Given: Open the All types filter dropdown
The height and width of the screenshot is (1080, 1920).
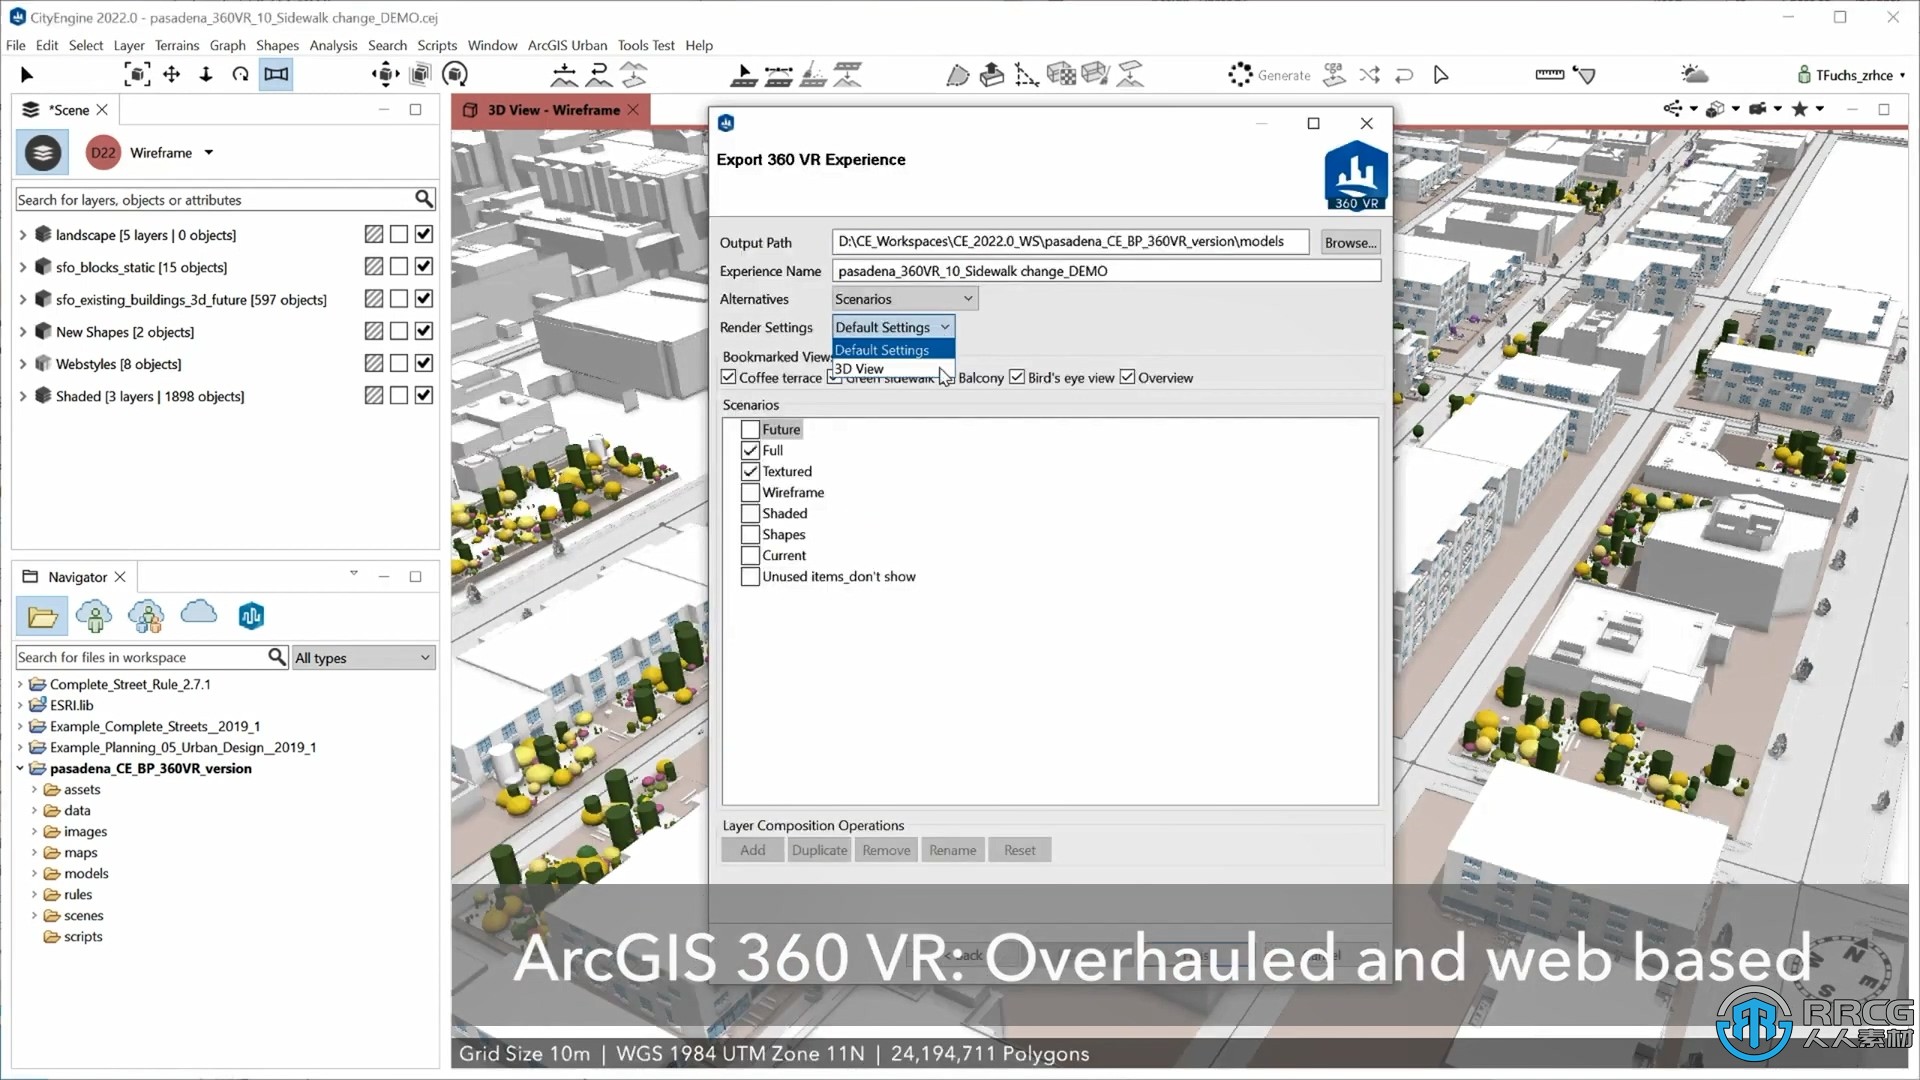Looking at the screenshot, I should (363, 658).
